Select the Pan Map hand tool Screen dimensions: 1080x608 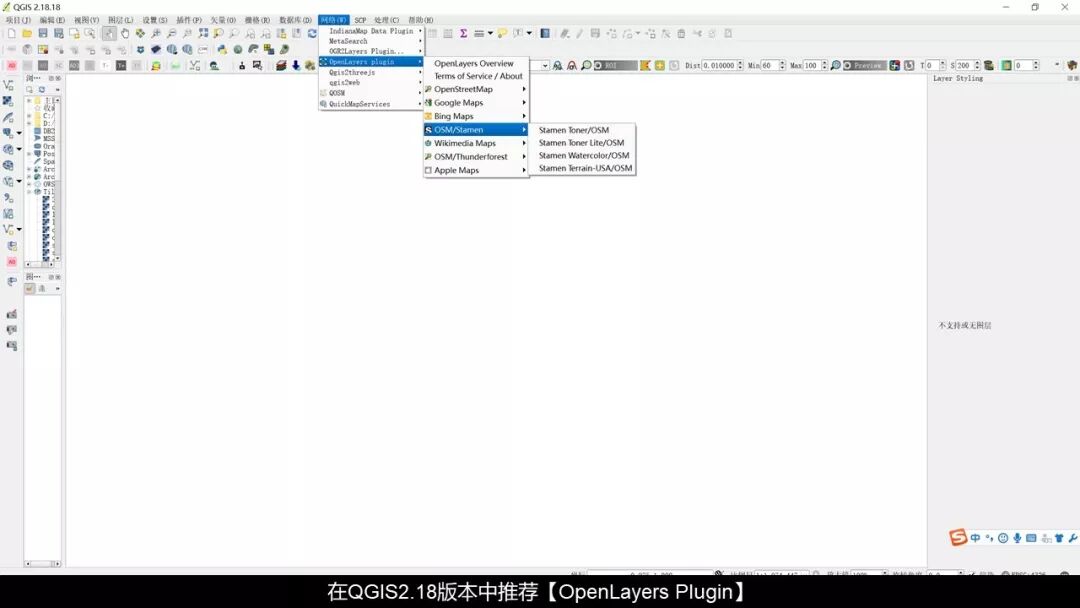coord(125,33)
